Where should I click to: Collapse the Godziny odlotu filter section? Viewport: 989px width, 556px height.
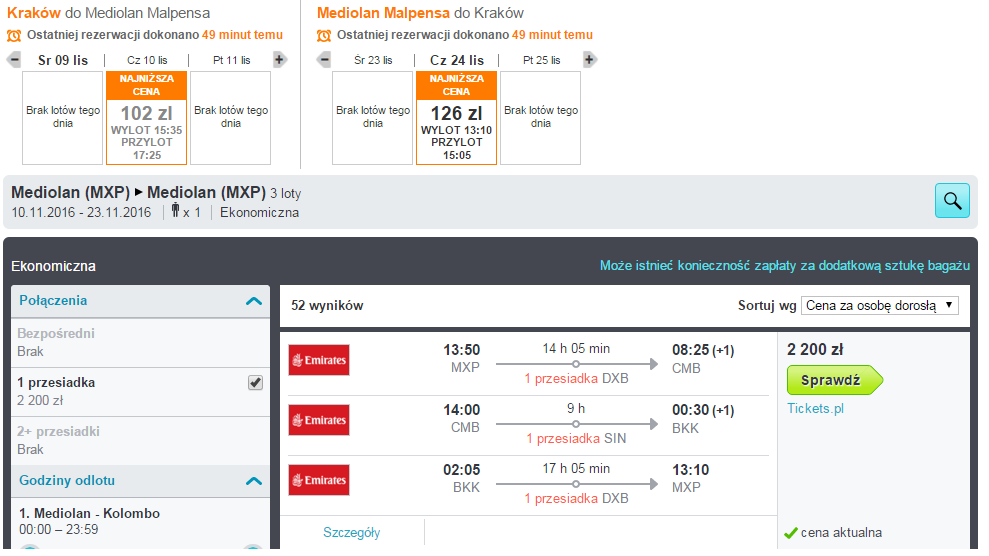pos(254,481)
